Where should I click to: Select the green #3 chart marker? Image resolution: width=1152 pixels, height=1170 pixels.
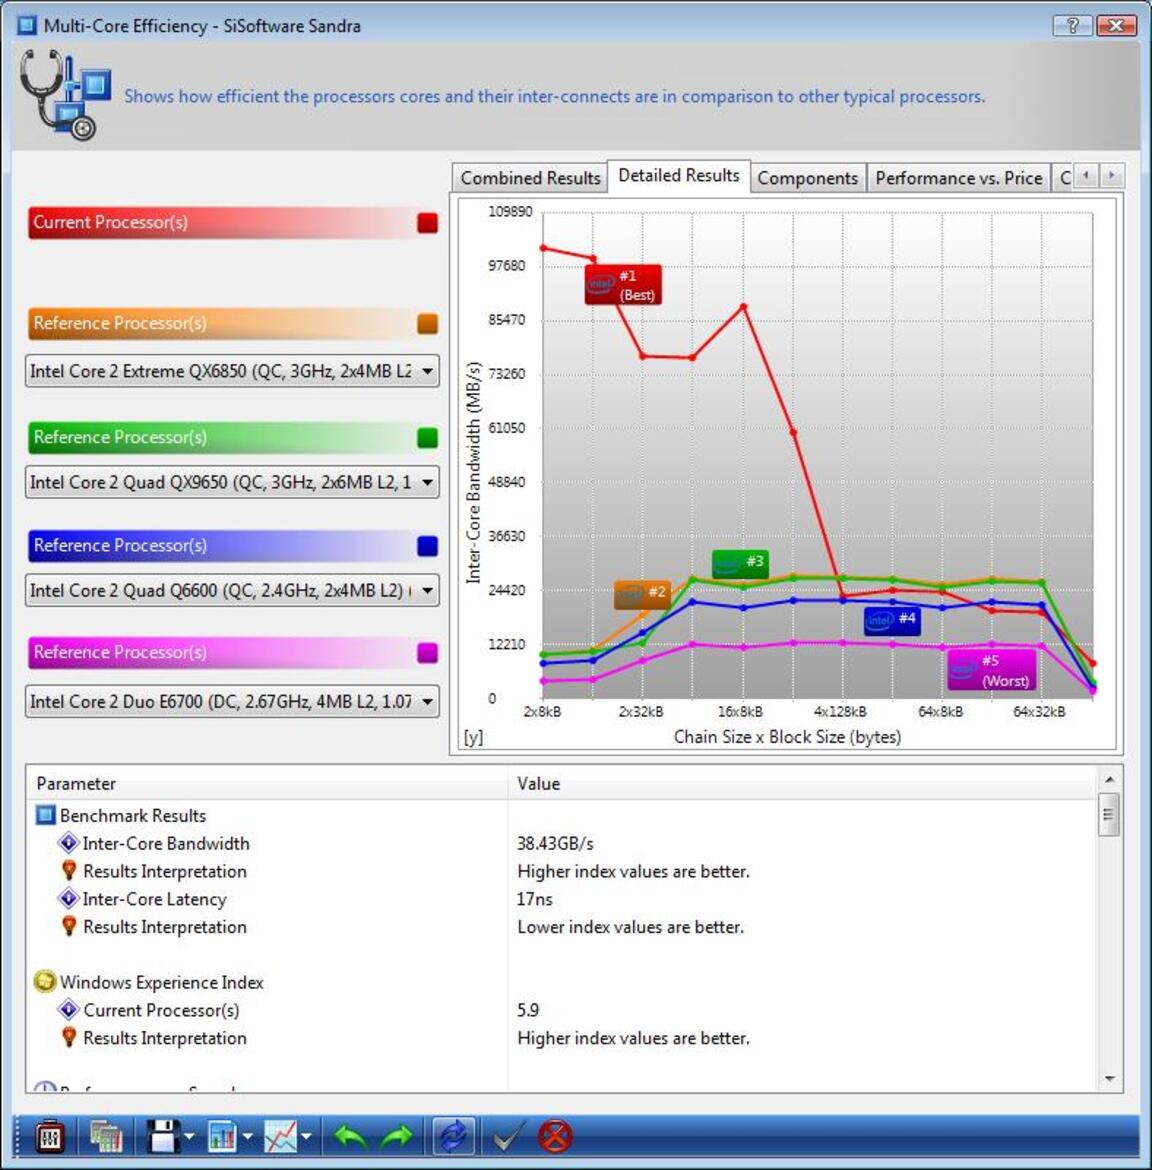pos(740,563)
